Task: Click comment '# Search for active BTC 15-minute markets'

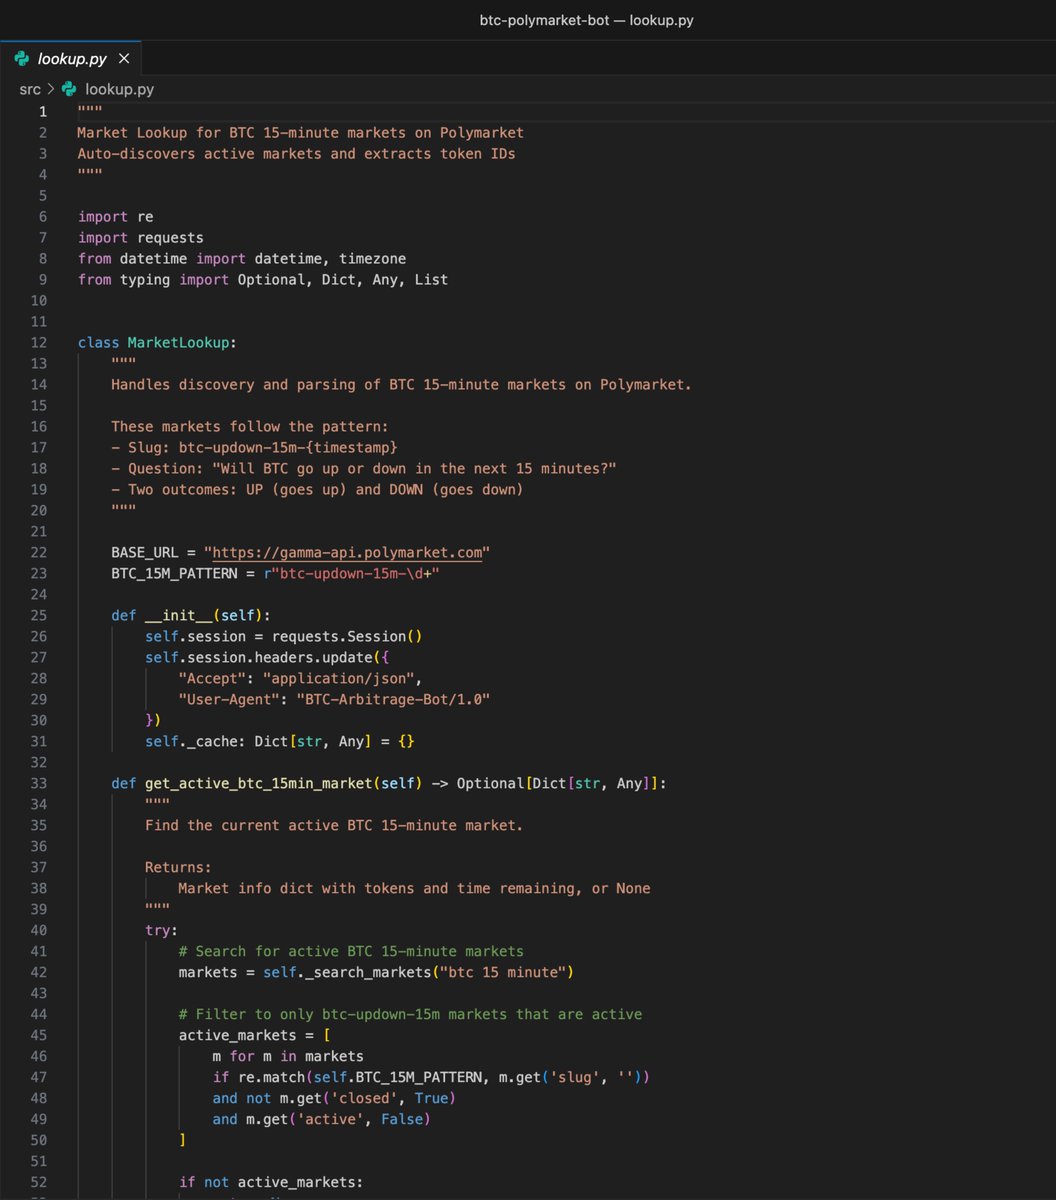Action: (x=351, y=951)
